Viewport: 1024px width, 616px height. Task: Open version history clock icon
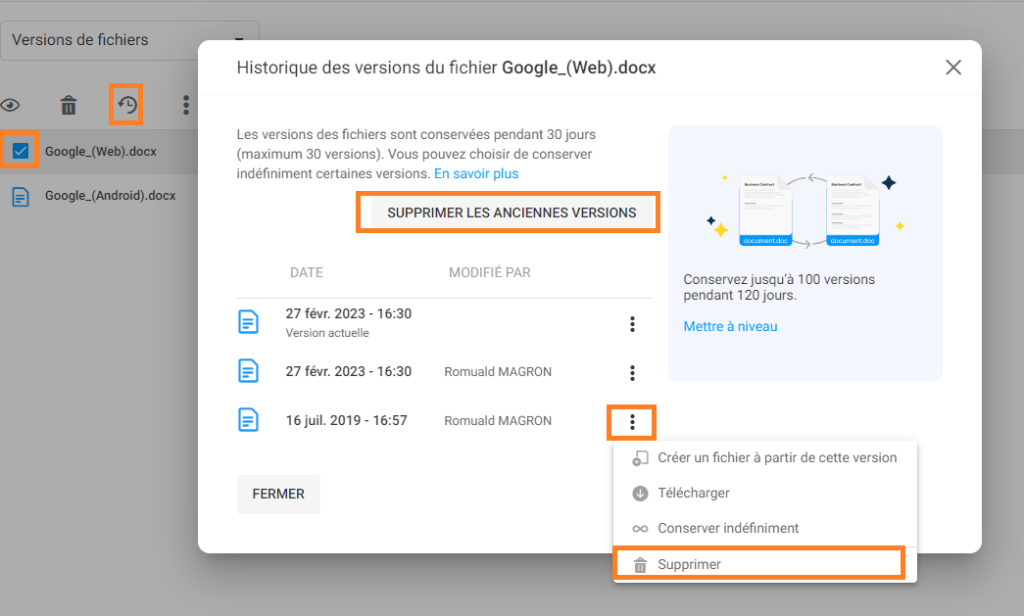pyautogui.click(x=127, y=105)
